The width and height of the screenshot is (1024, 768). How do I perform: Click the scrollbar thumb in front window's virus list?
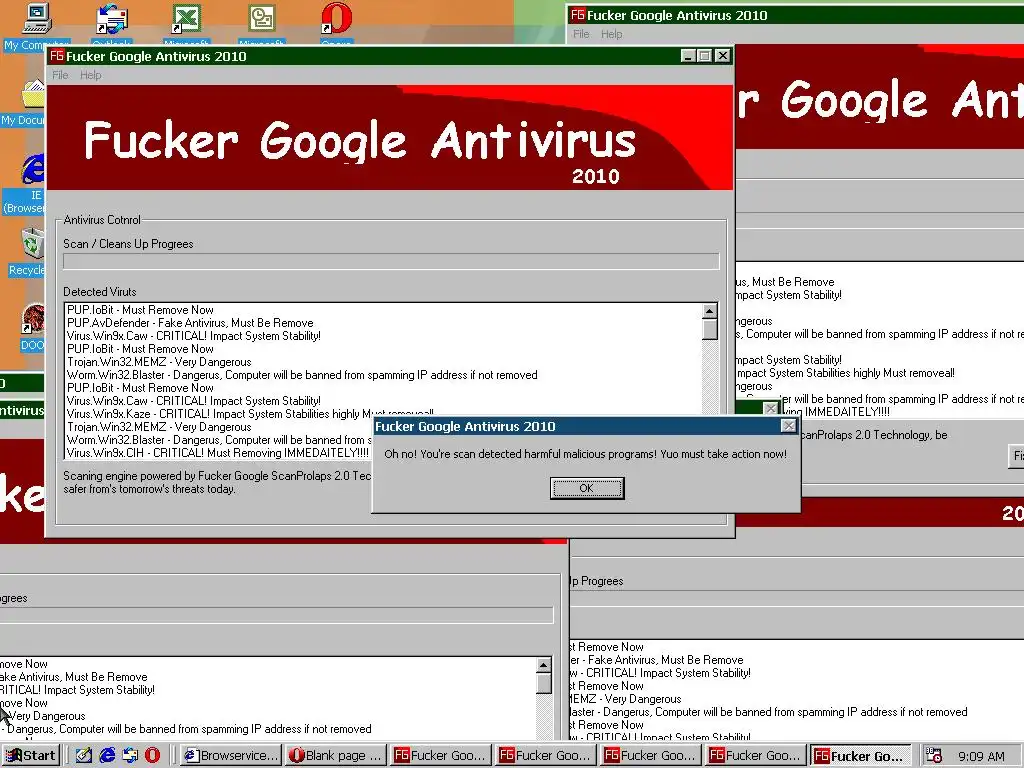(x=710, y=329)
